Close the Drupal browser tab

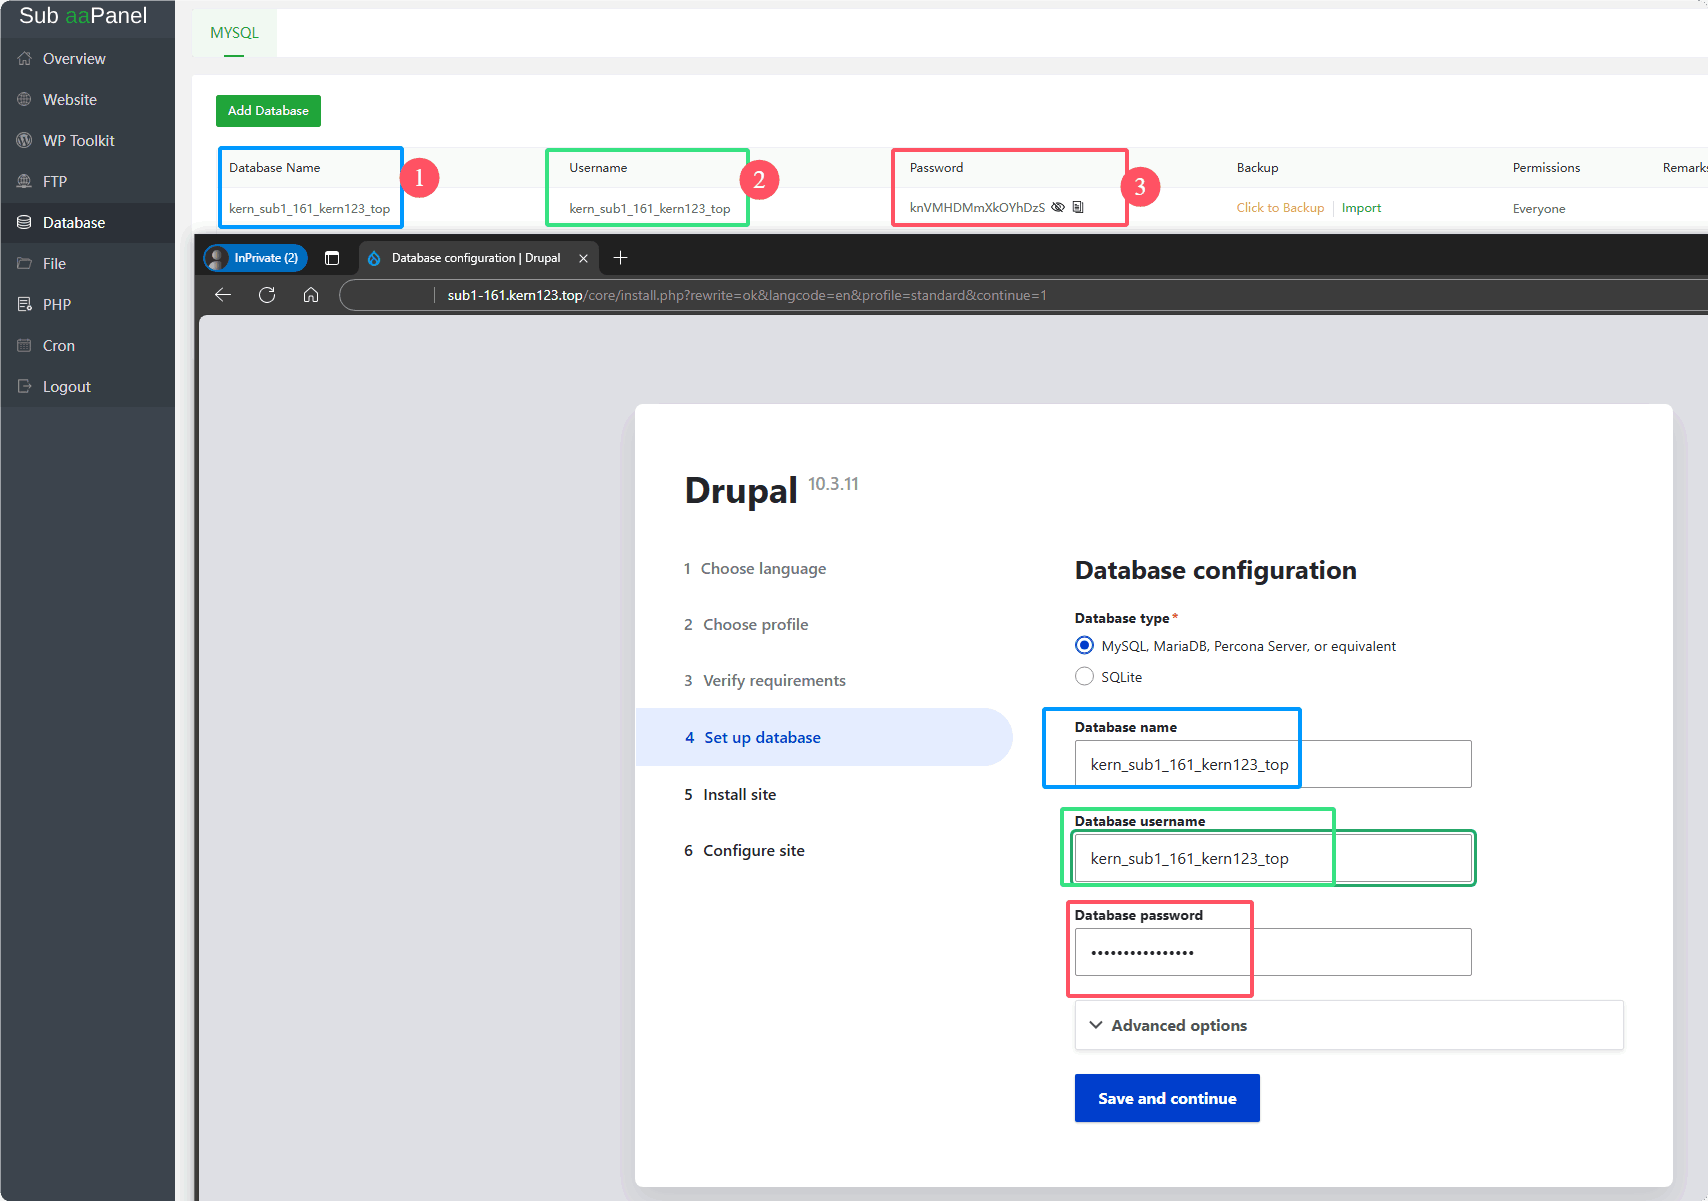[583, 258]
